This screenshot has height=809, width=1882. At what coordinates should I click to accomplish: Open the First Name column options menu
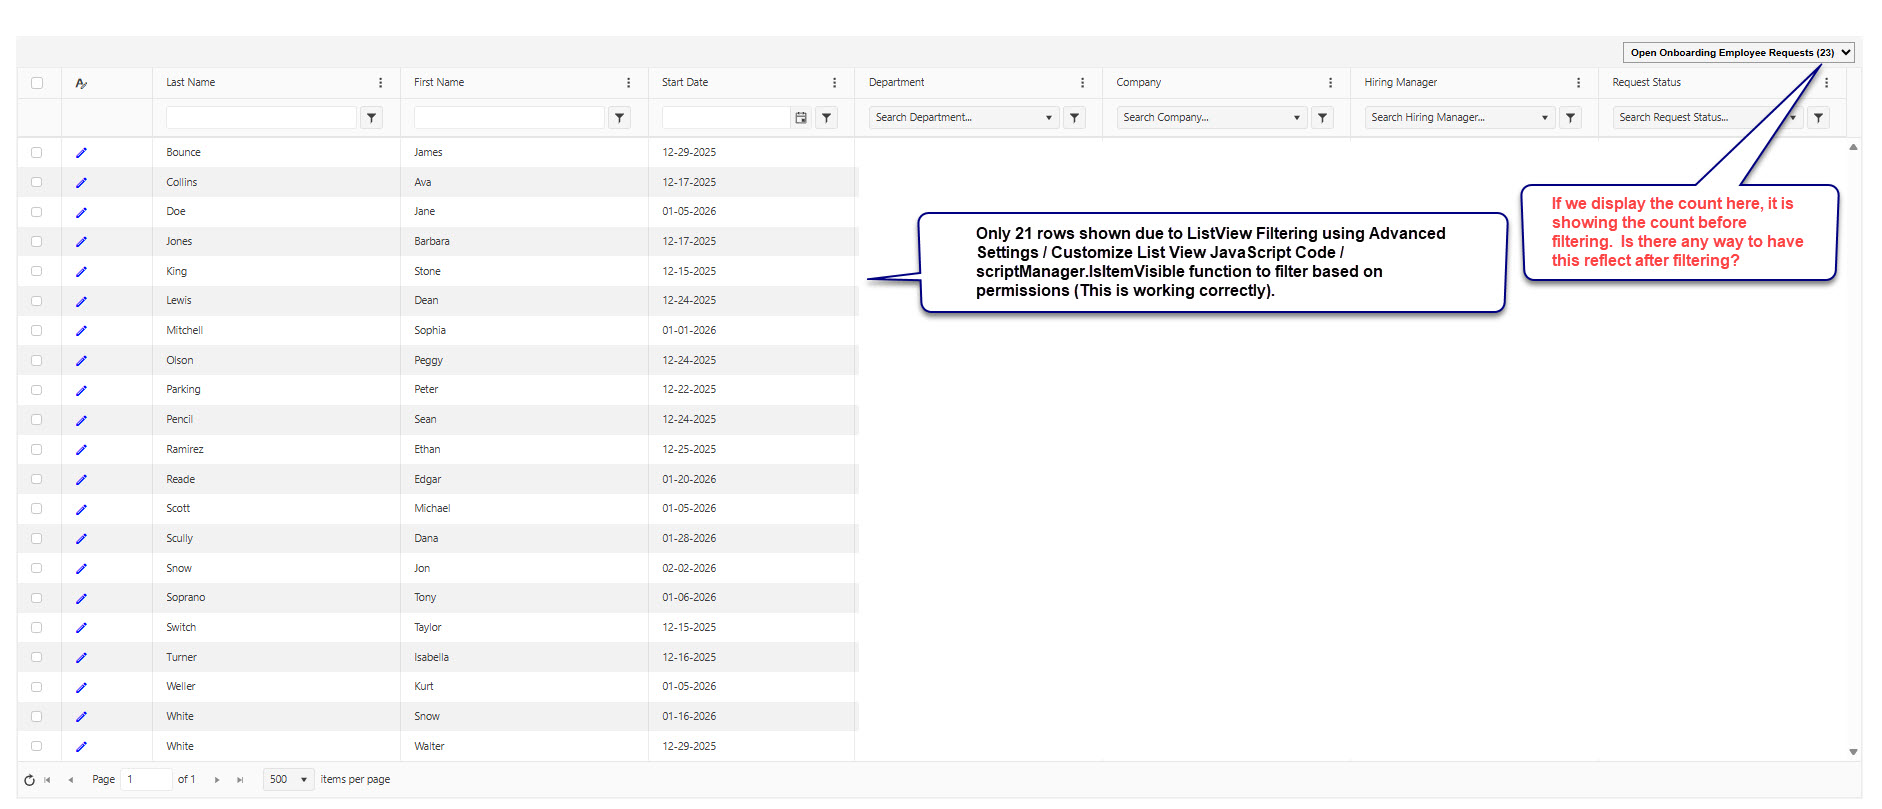[x=628, y=83]
